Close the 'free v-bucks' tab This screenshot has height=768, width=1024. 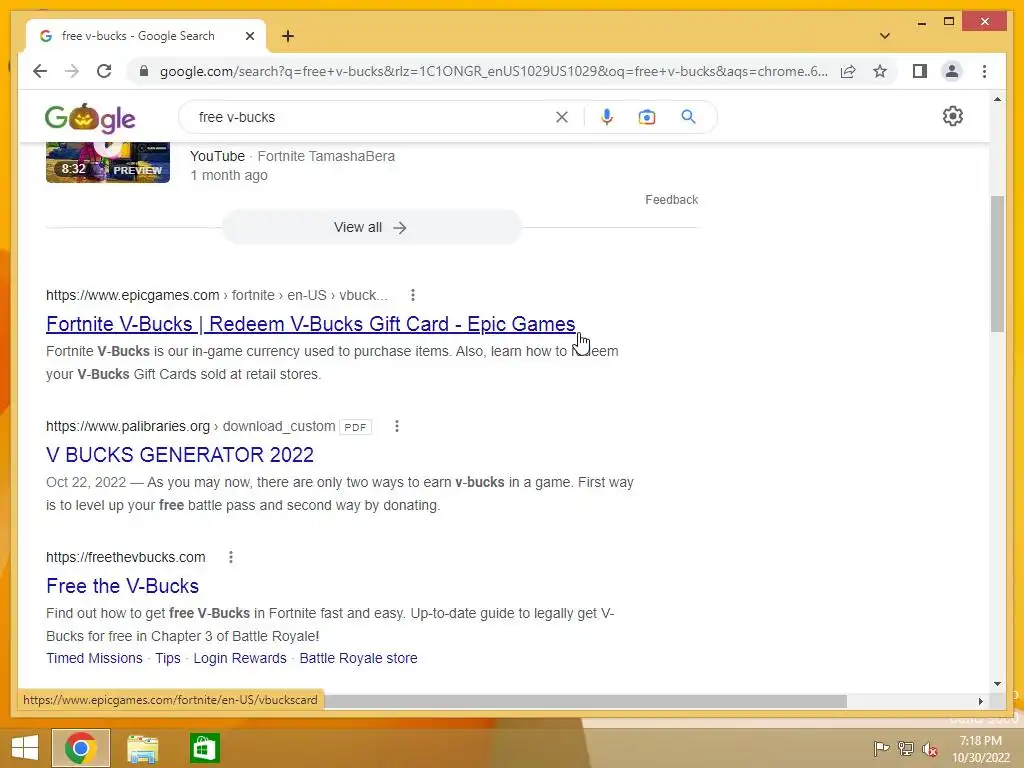pos(249,37)
